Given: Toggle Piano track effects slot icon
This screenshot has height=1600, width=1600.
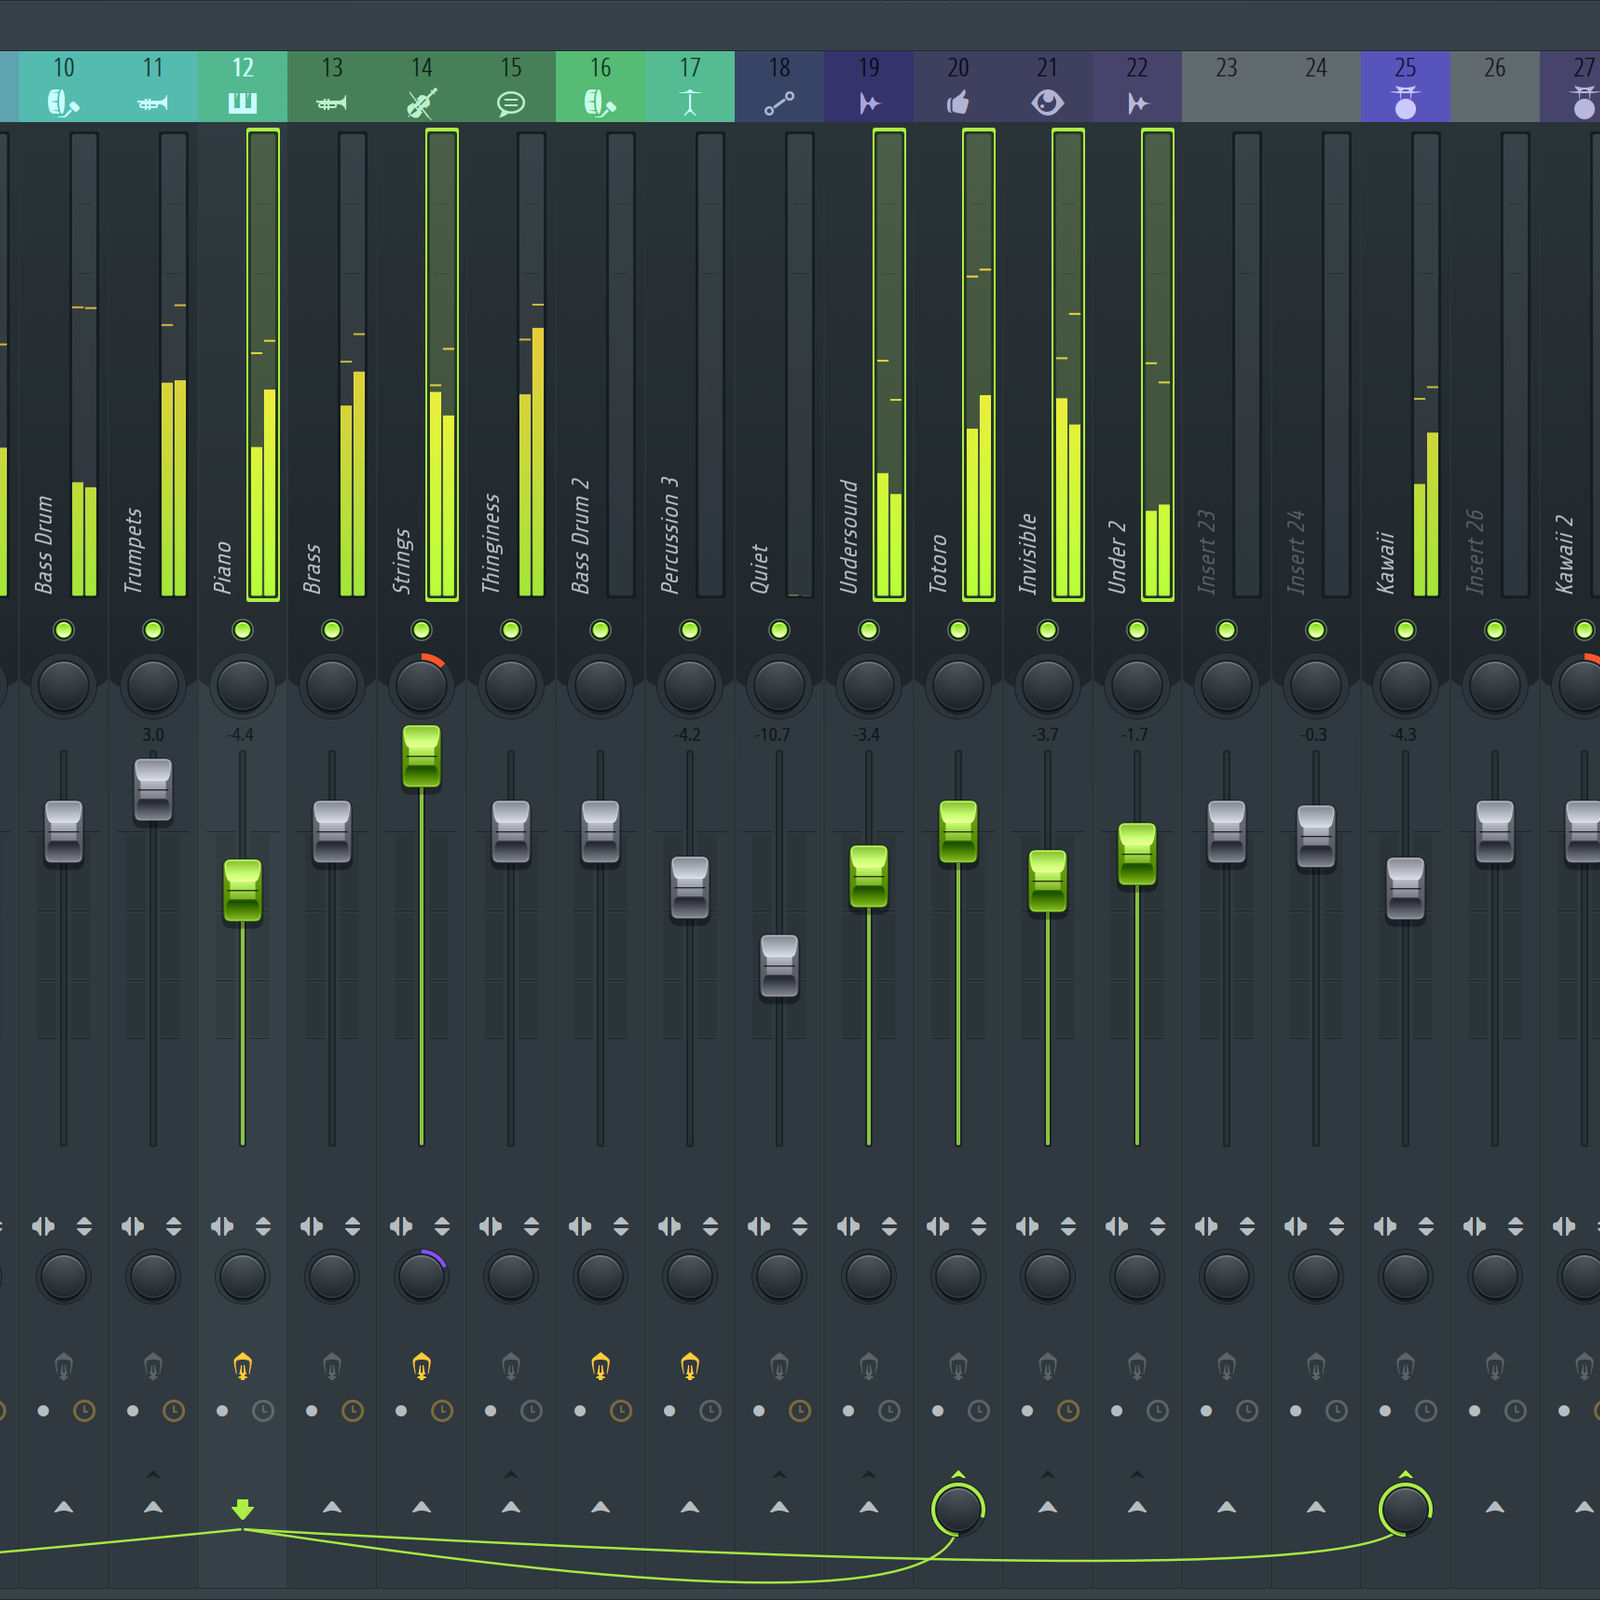Looking at the screenshot, I should click(242, 1365).
